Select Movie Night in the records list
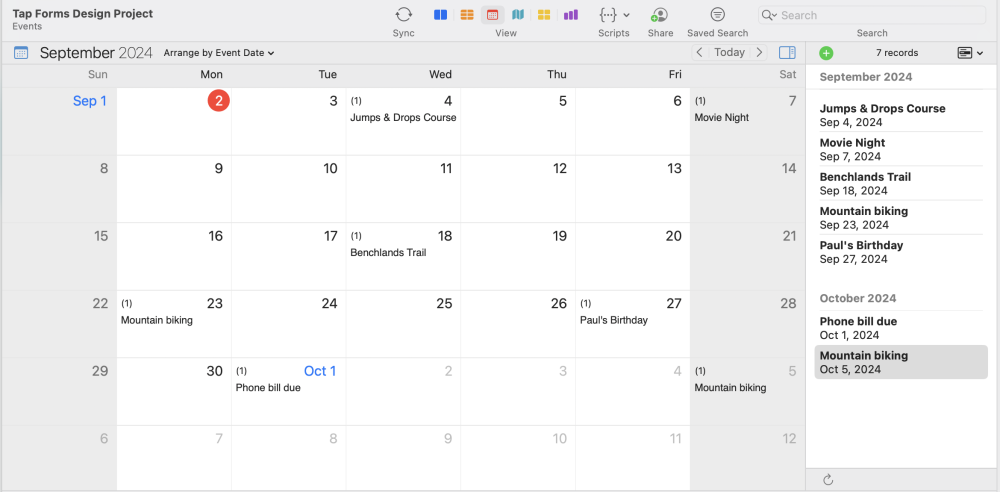This screenshot has width=1000, height=492. (901, 149)
